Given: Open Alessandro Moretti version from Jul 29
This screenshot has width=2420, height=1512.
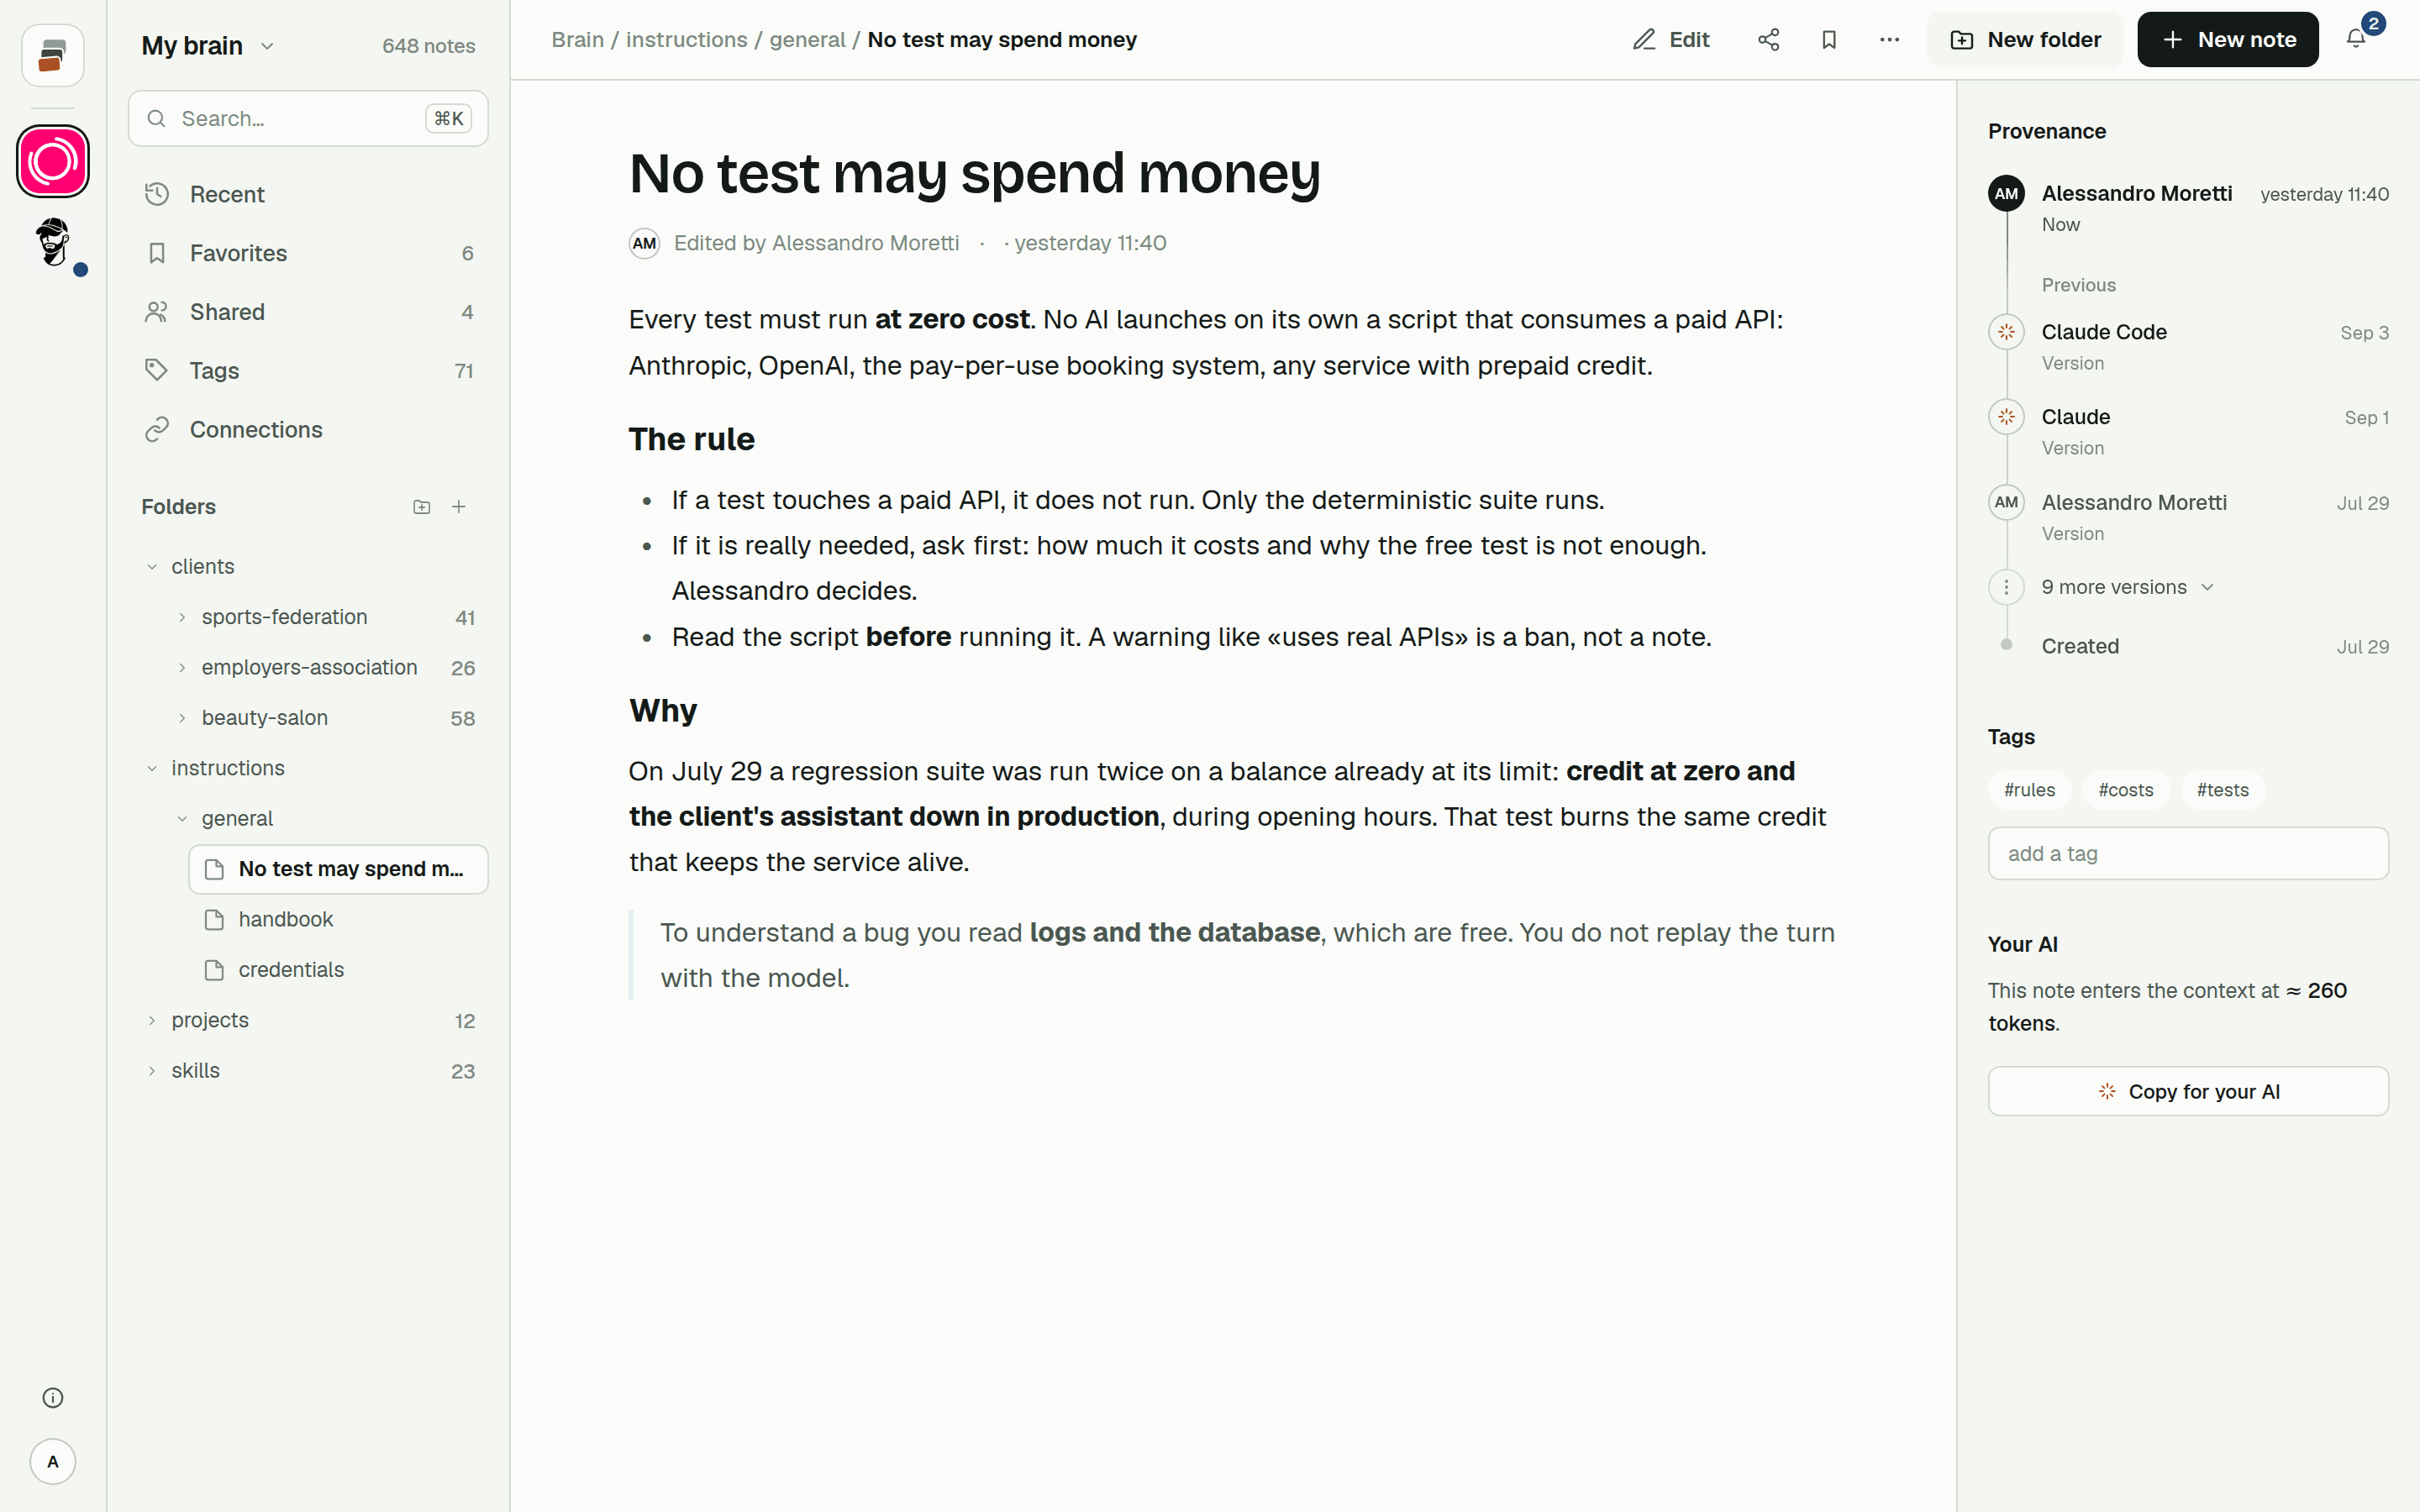Looking at the screenshot, I should [2188, 517].
